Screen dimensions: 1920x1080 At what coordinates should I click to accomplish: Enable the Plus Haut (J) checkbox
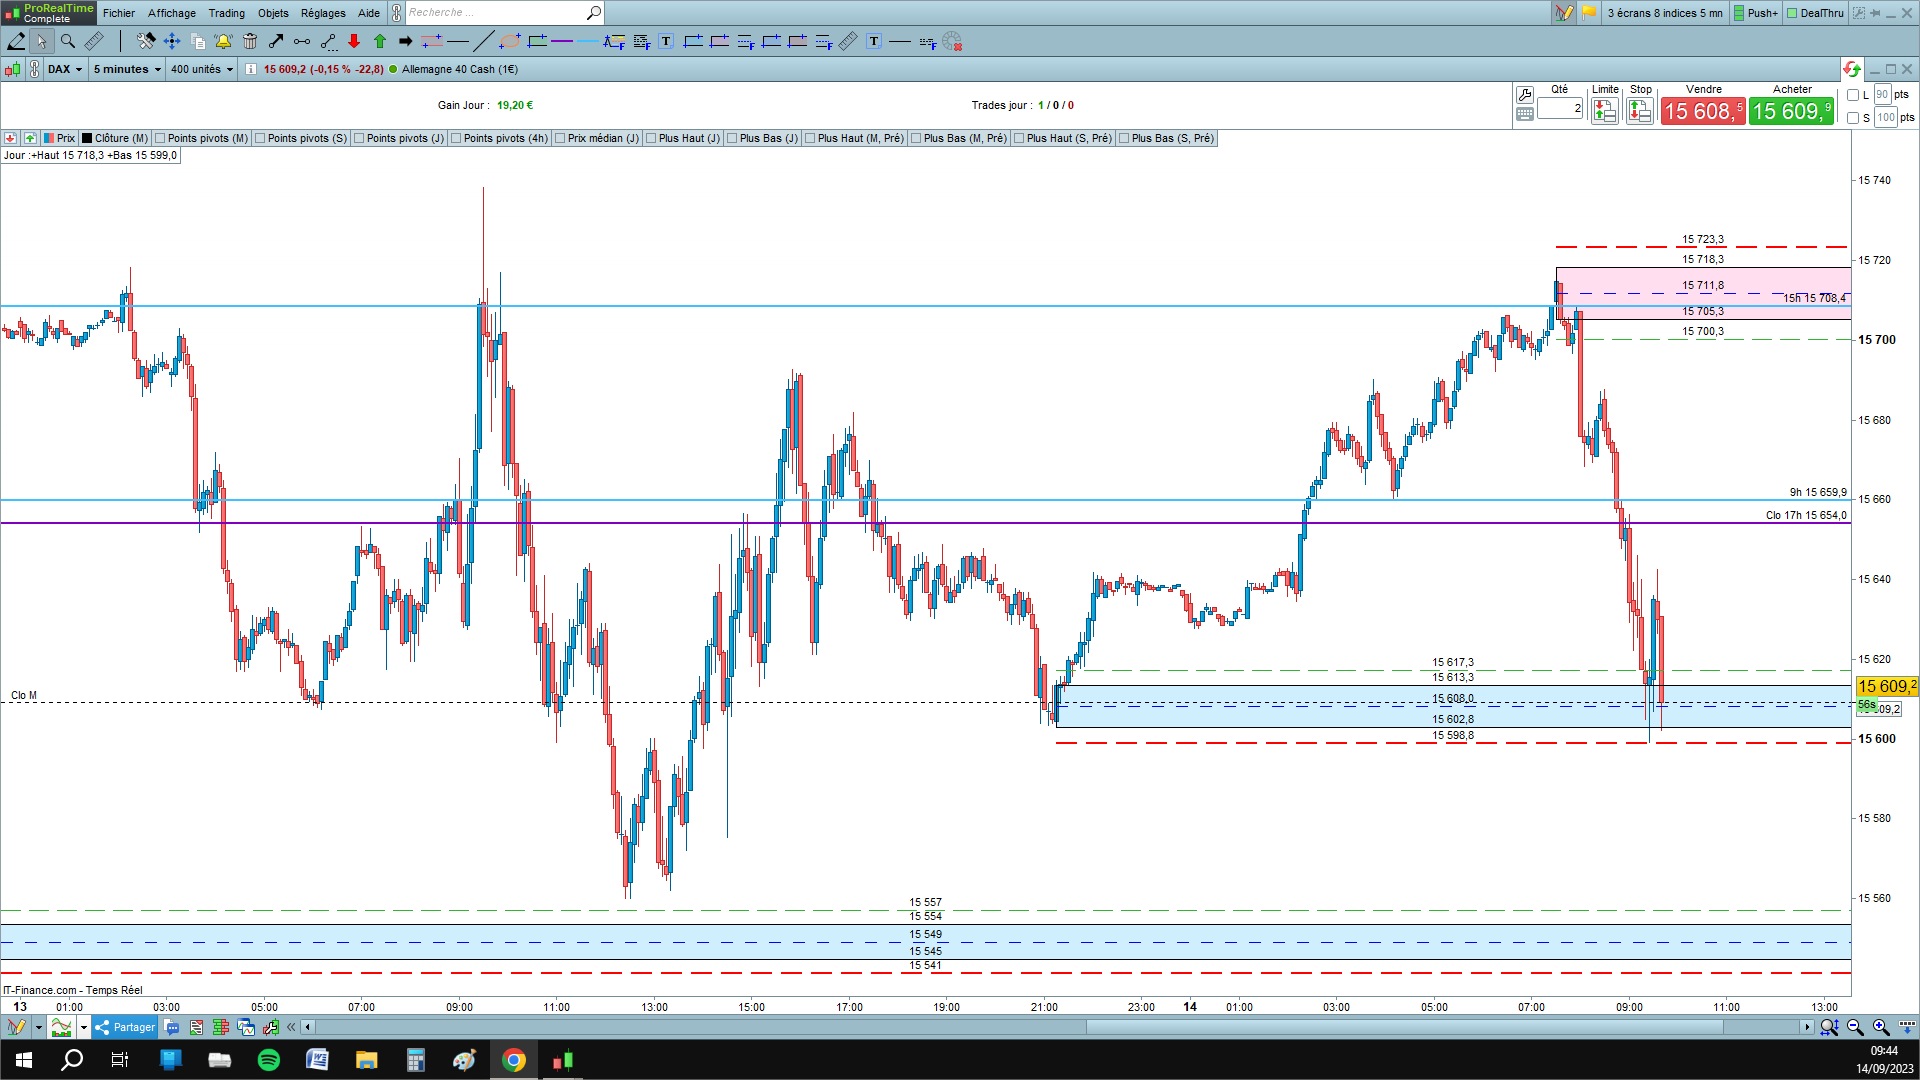[x=652, y=138]
